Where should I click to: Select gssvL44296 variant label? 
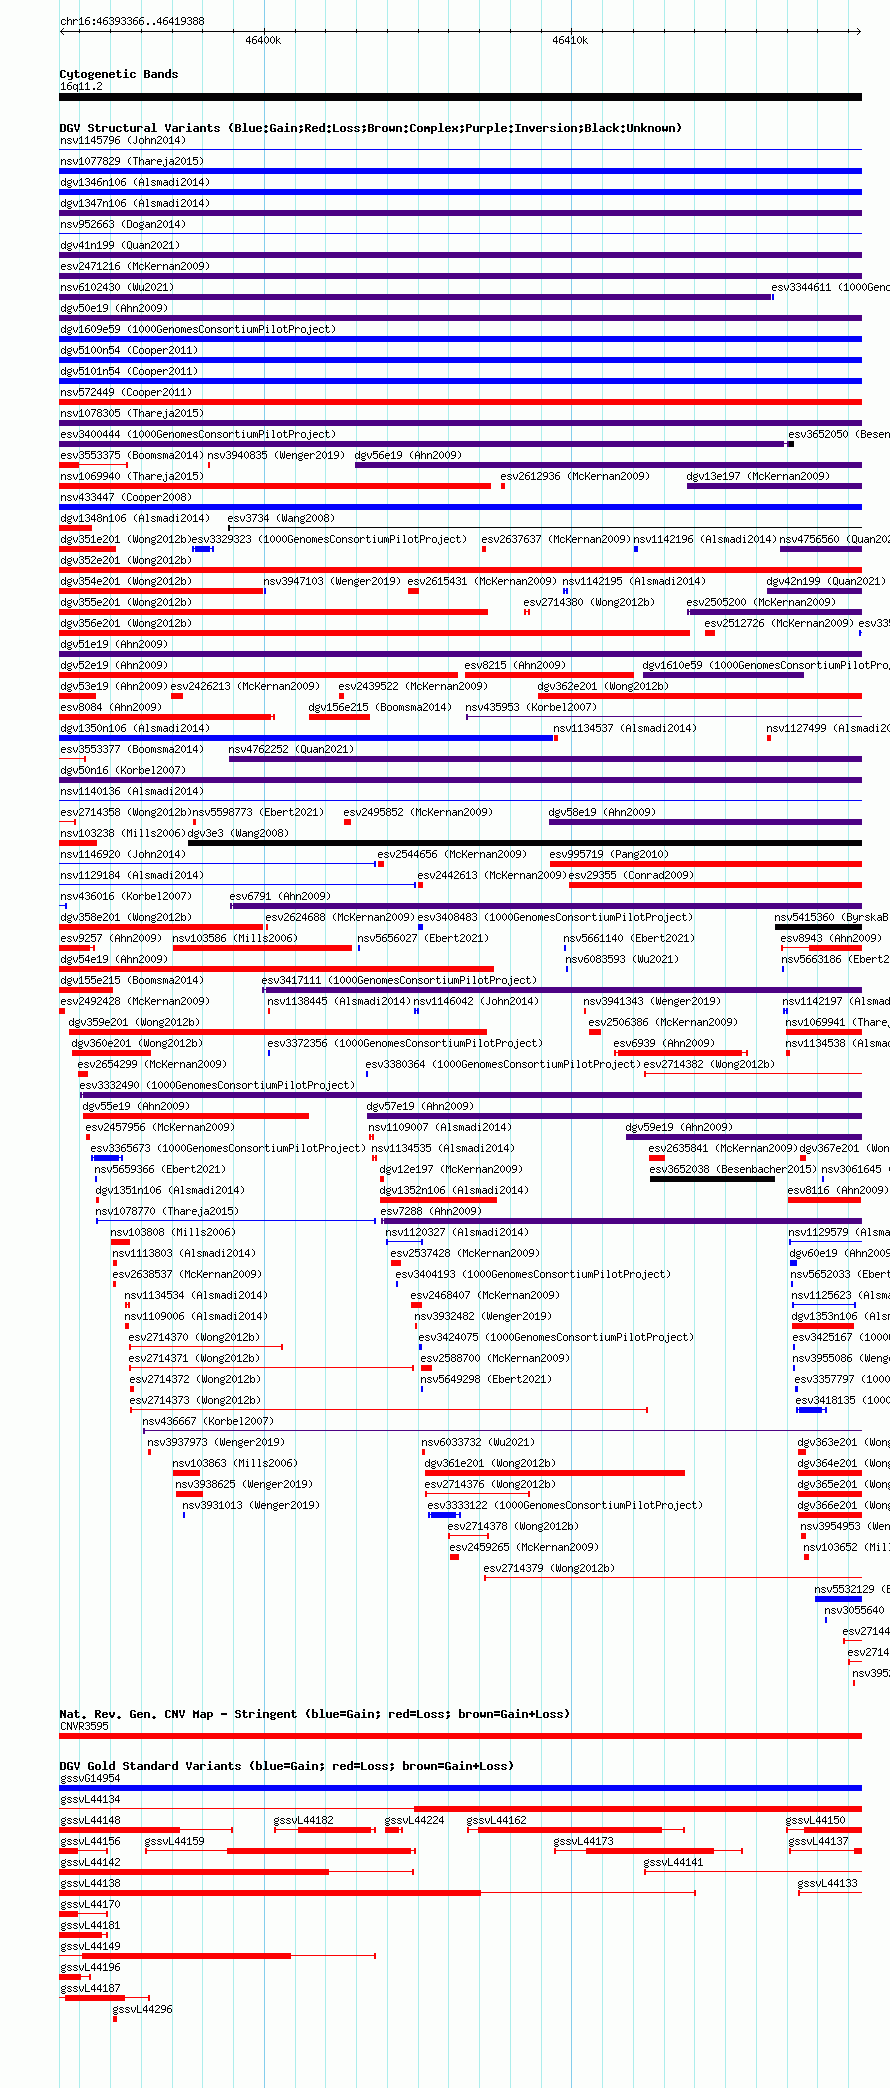(143, 2009)
